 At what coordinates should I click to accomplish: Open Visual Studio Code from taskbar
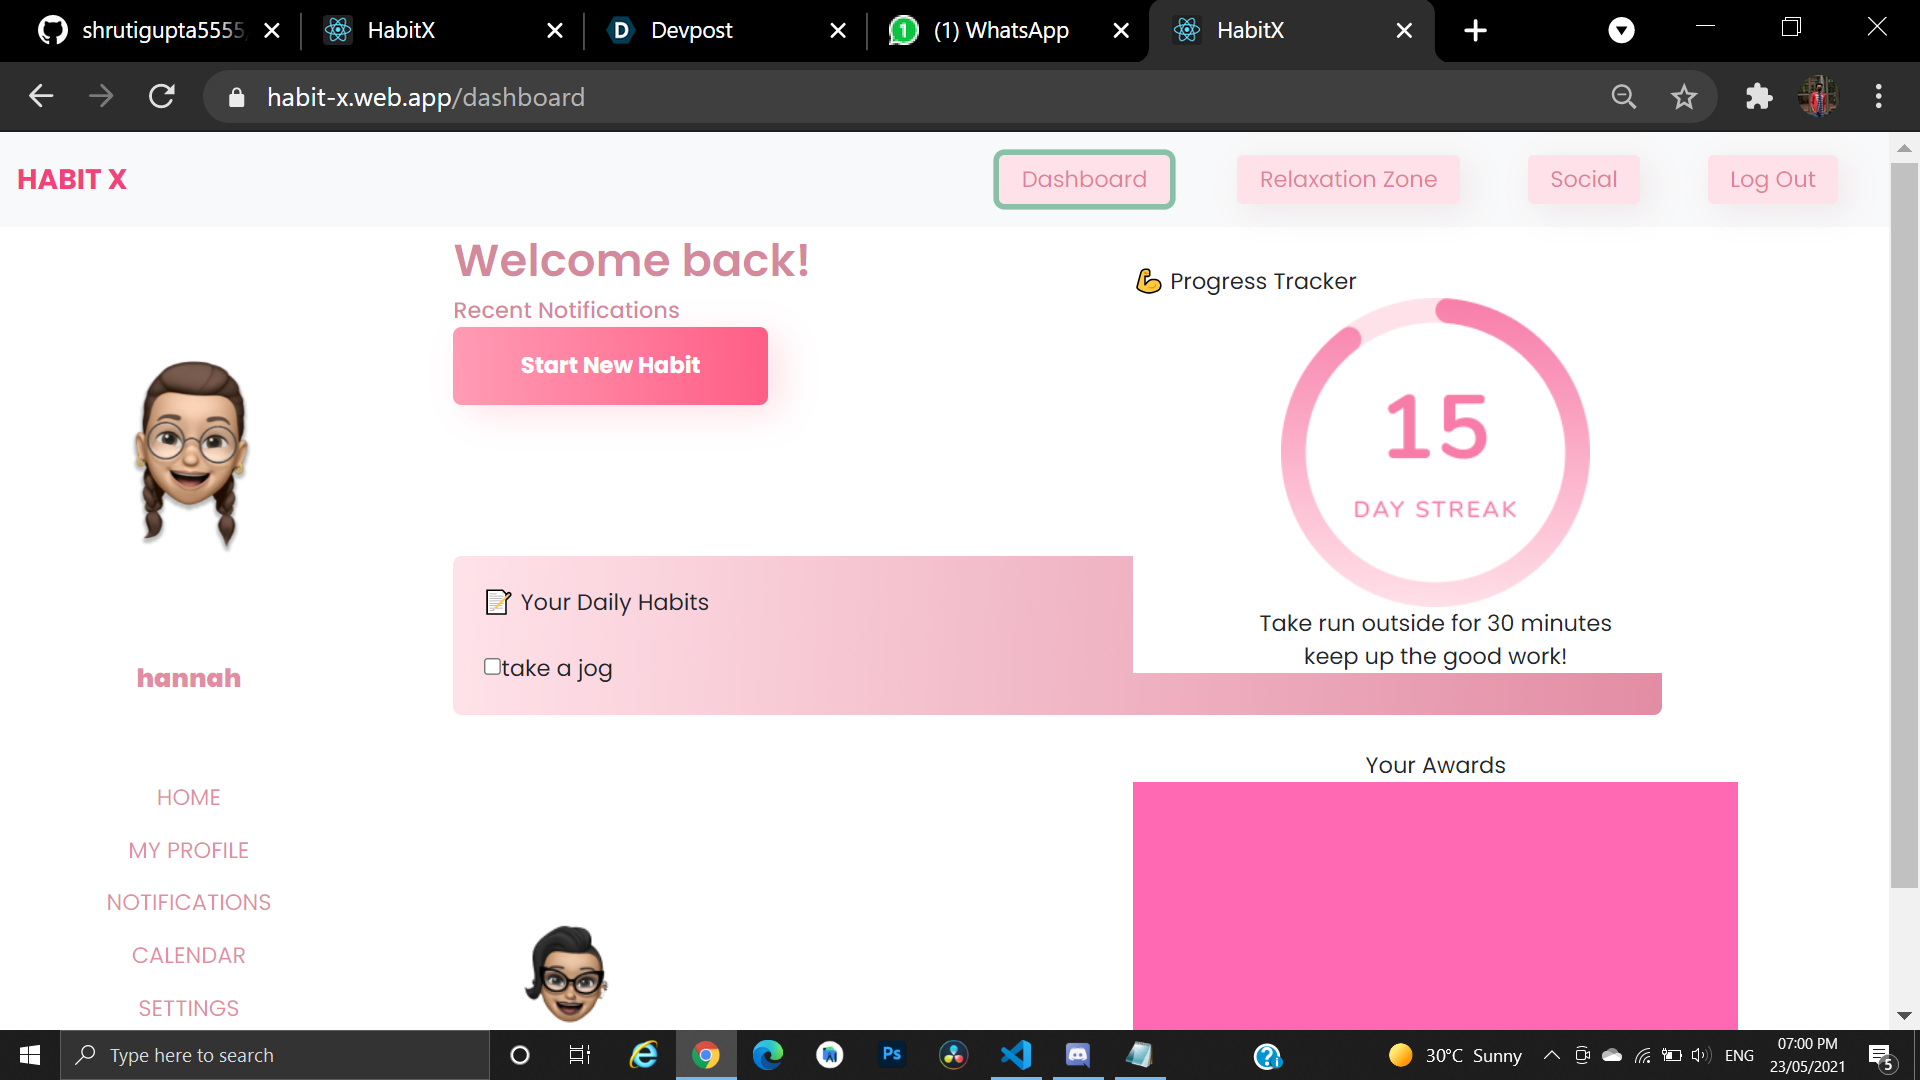1016,1055
